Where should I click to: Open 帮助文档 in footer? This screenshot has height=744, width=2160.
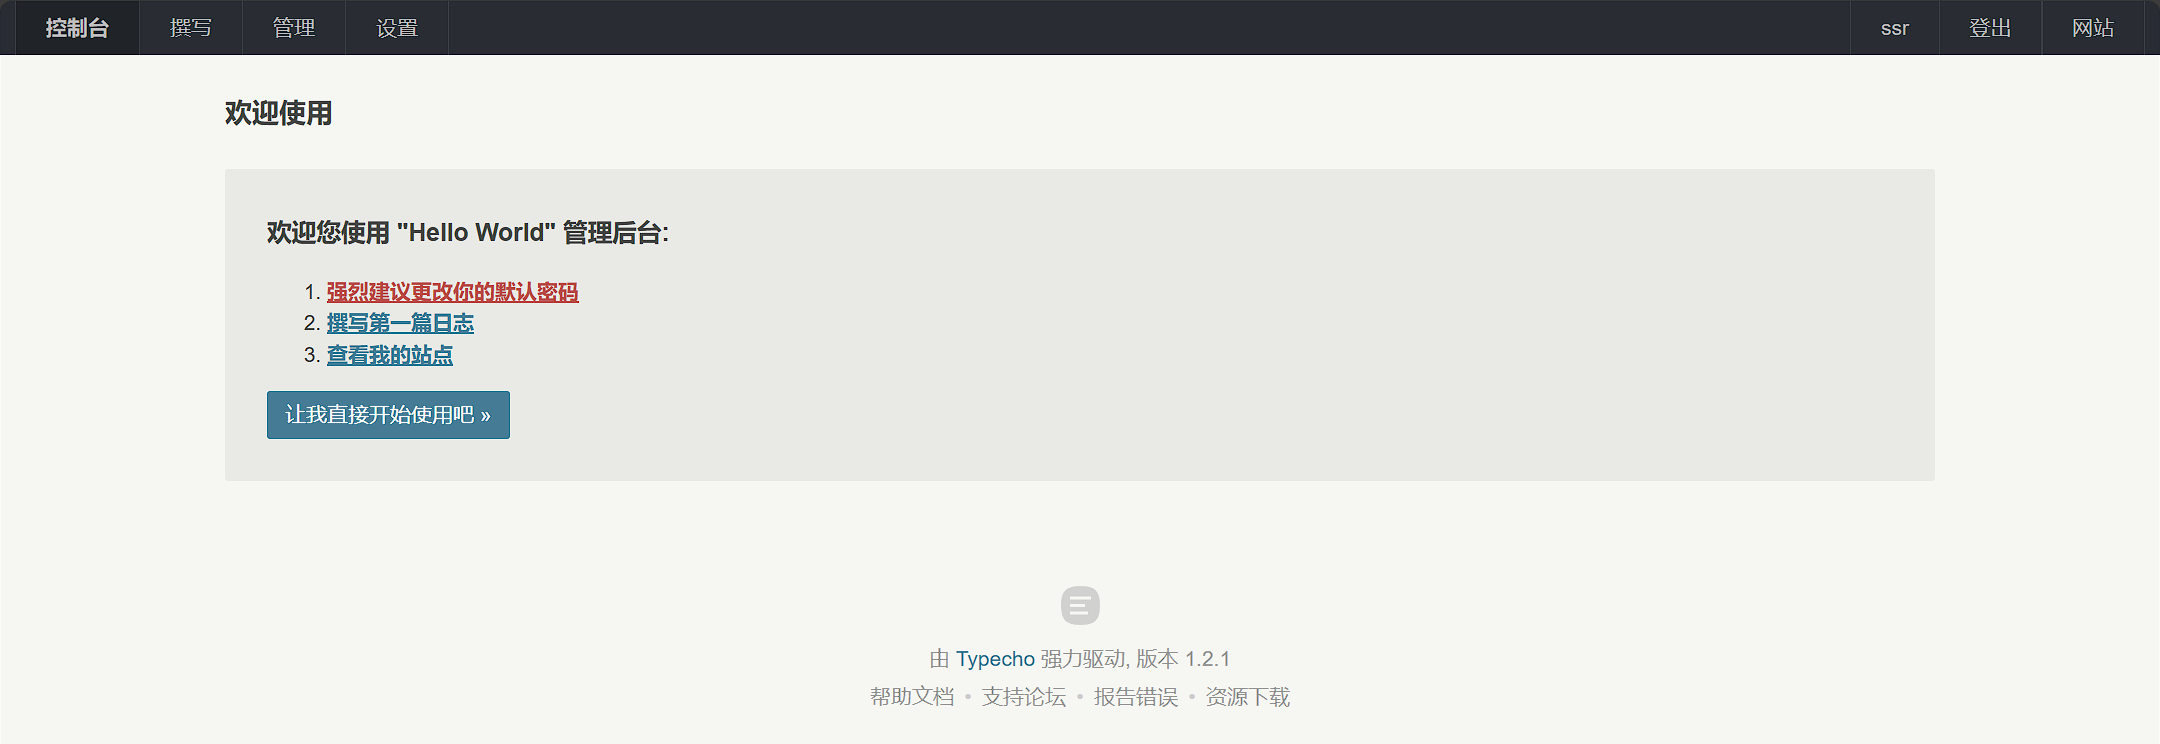[912, 697]
